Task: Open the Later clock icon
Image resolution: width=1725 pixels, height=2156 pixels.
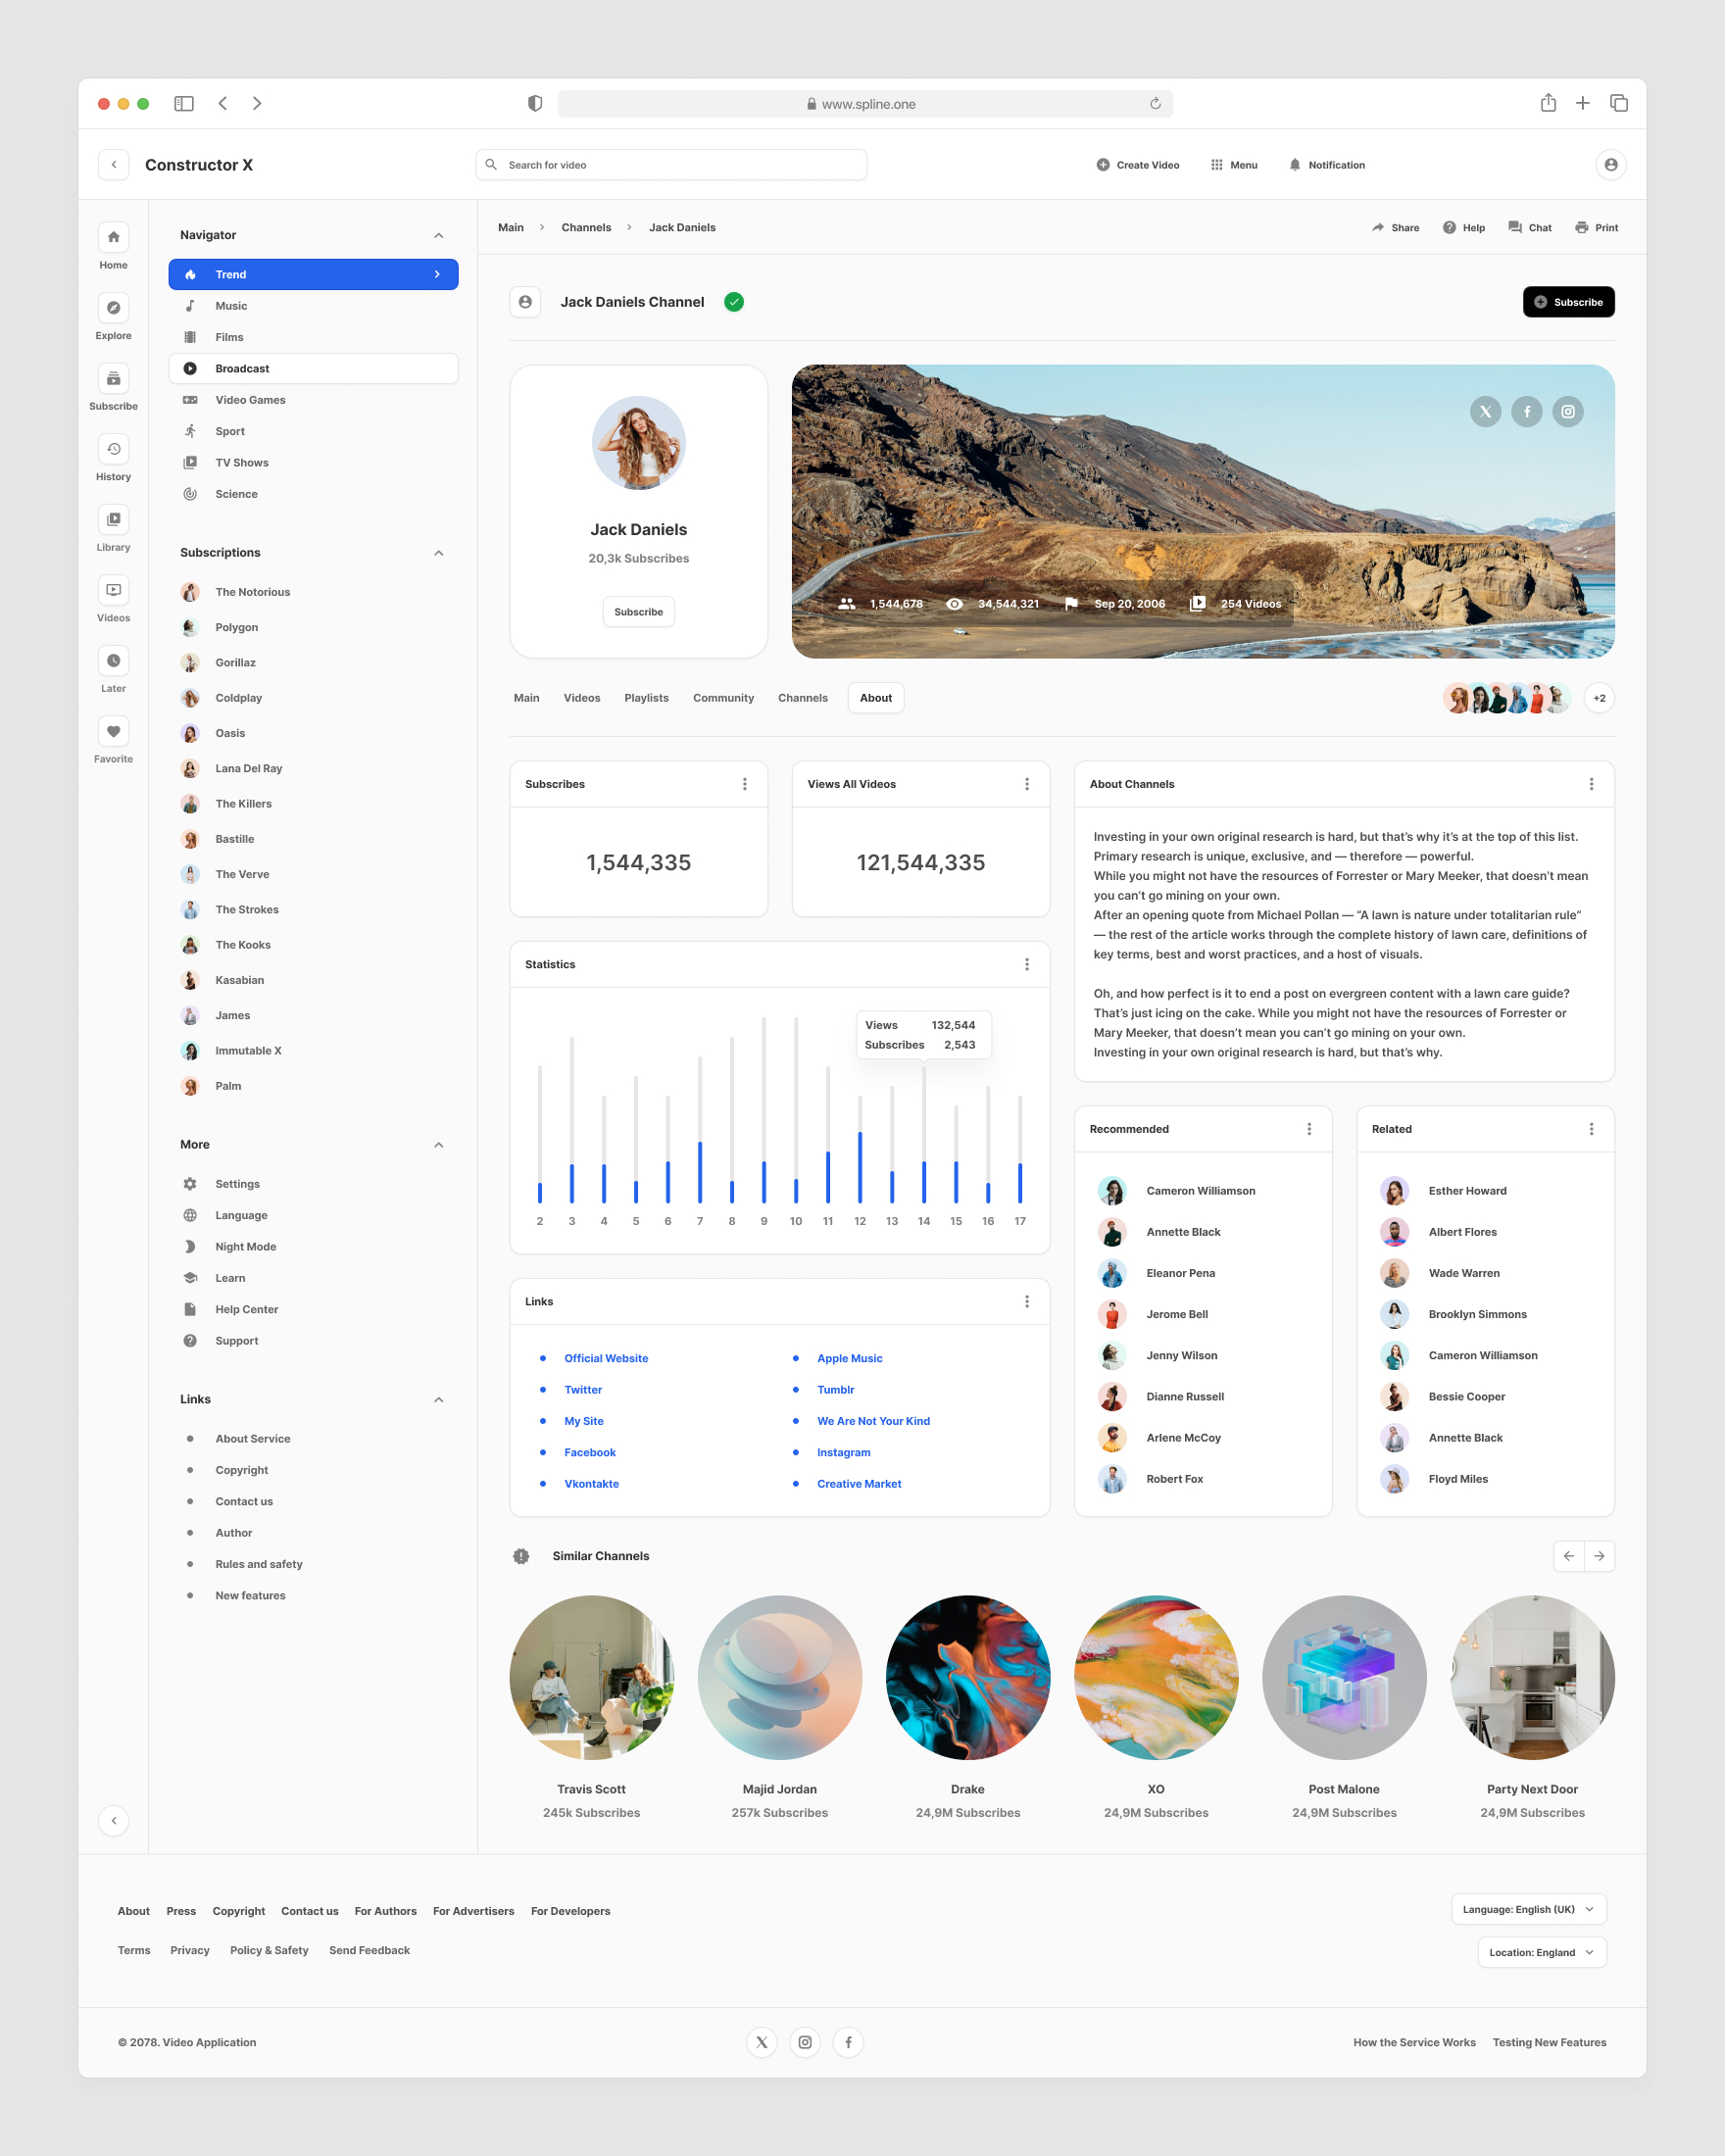Action: 113,660
